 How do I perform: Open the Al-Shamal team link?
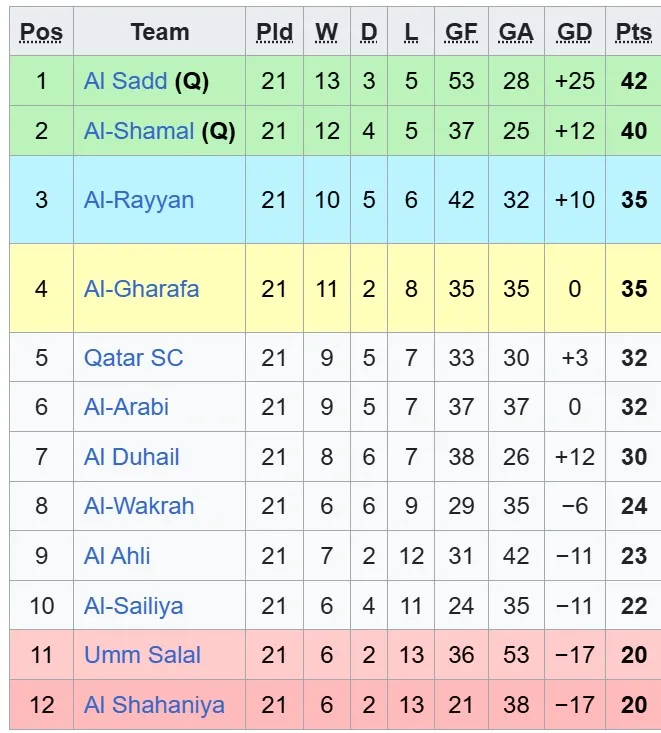139,131
